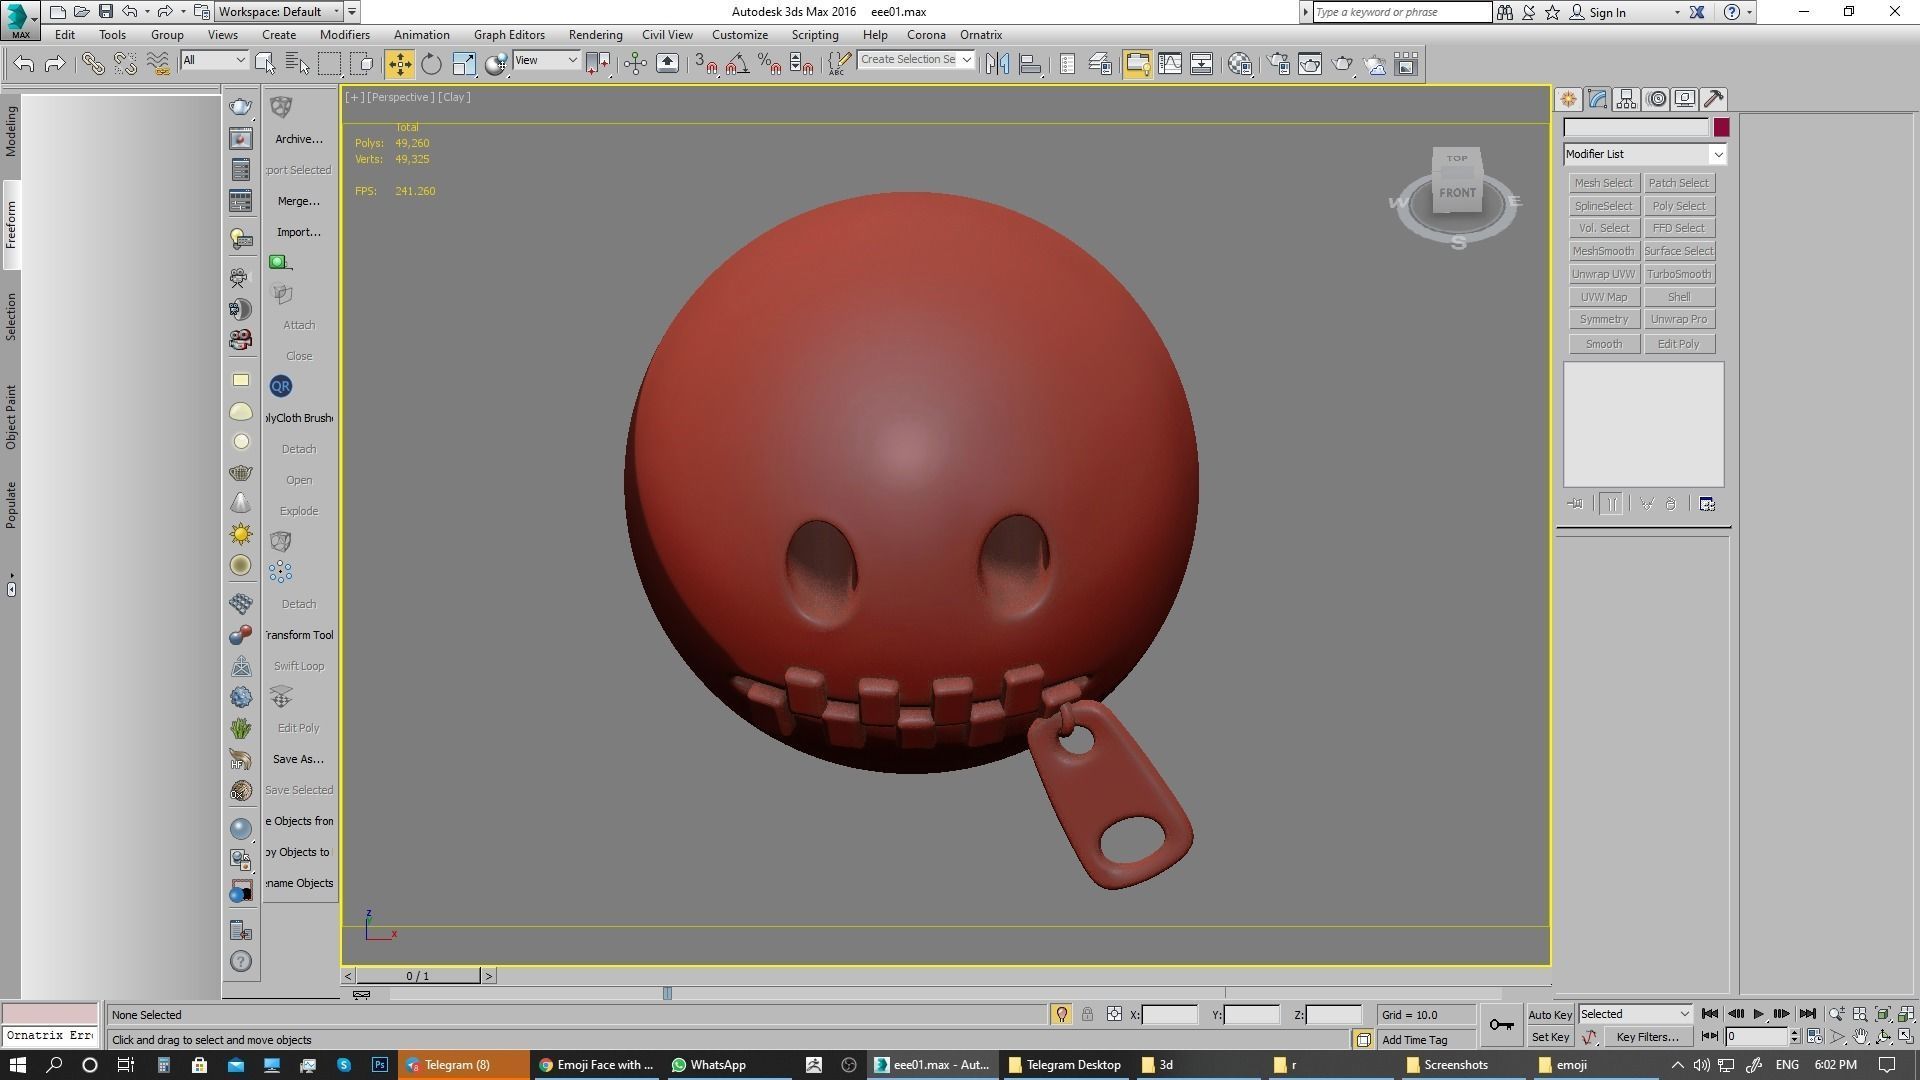1920x1080 pixels.
Task: Toggle the Selection Lock padlock
Action: (x=1087, y=1014)
